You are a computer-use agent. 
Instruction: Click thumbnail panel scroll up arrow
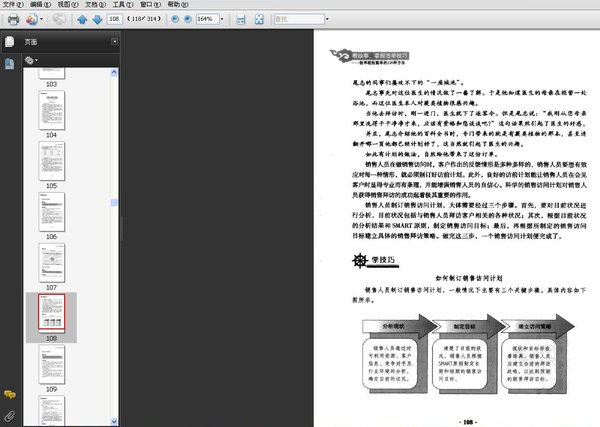(x=114, y=72)
